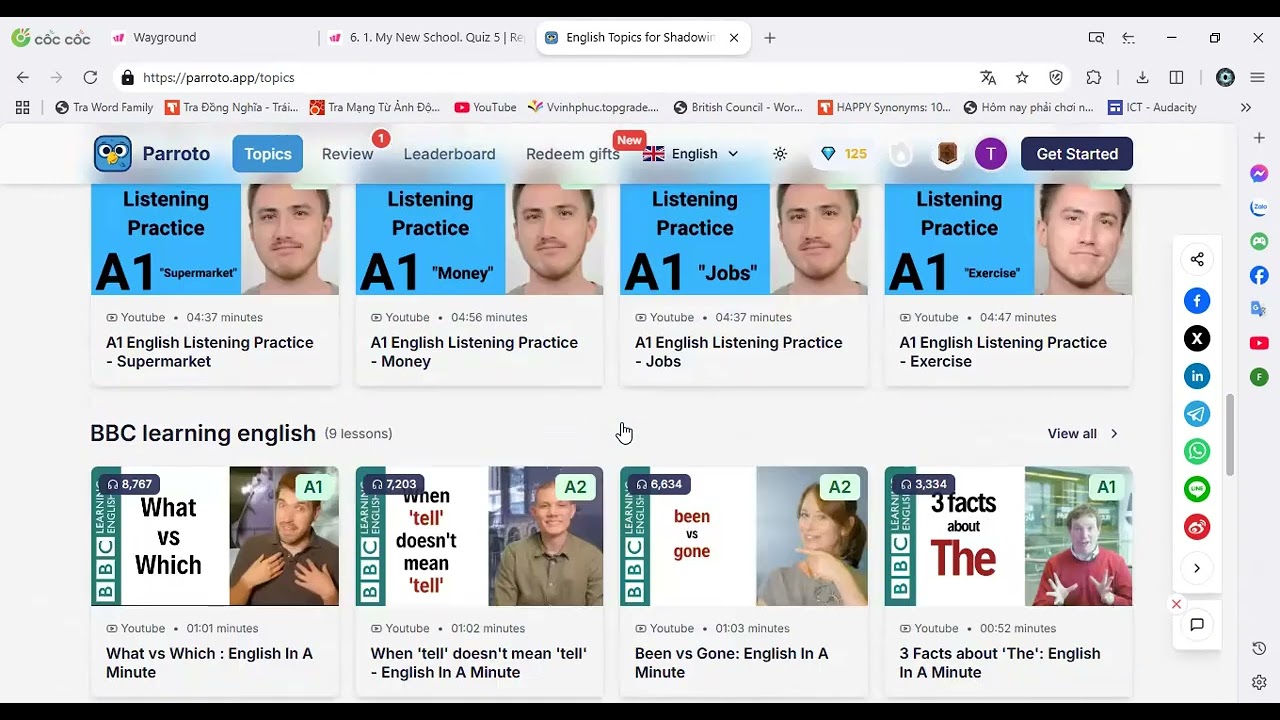
Task: Open the shield protection icon
Action: [1056, 78]
